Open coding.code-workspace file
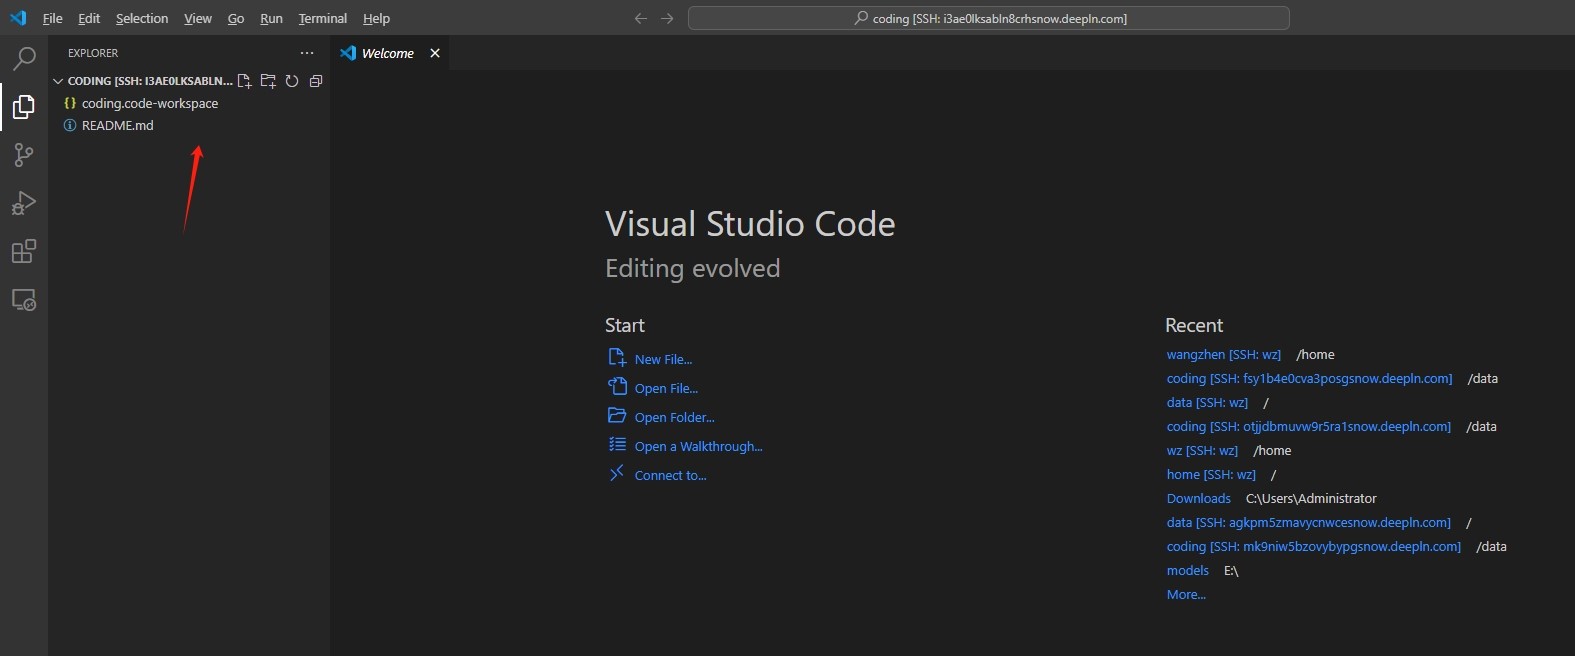1575x656 pixels. click(150, 103)
